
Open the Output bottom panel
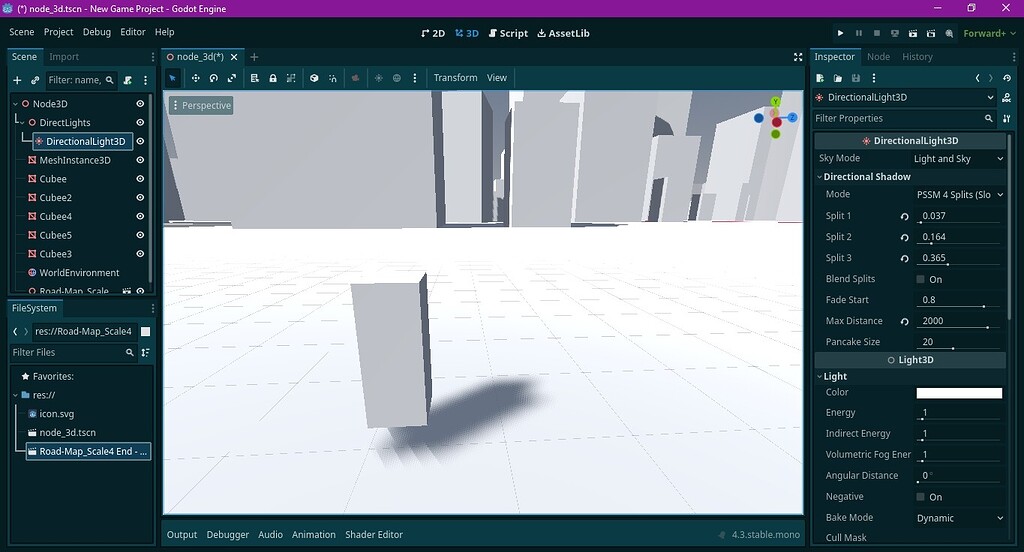pos(182,534)
